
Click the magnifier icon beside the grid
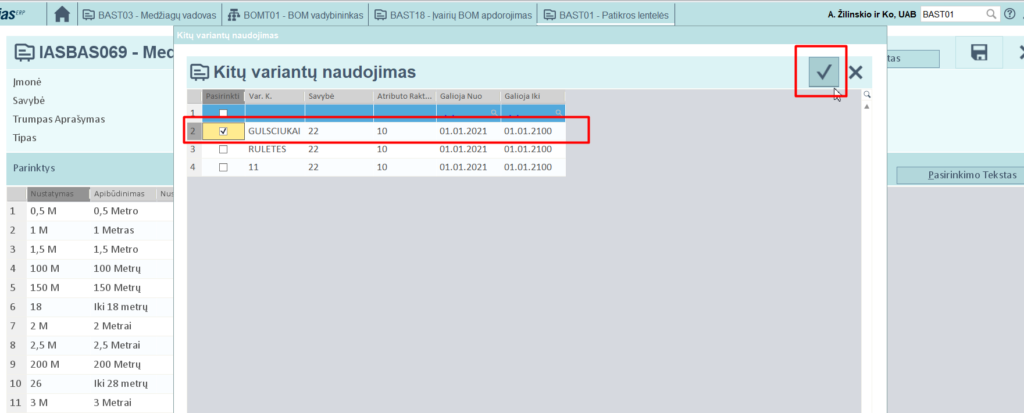pos(867,95)
